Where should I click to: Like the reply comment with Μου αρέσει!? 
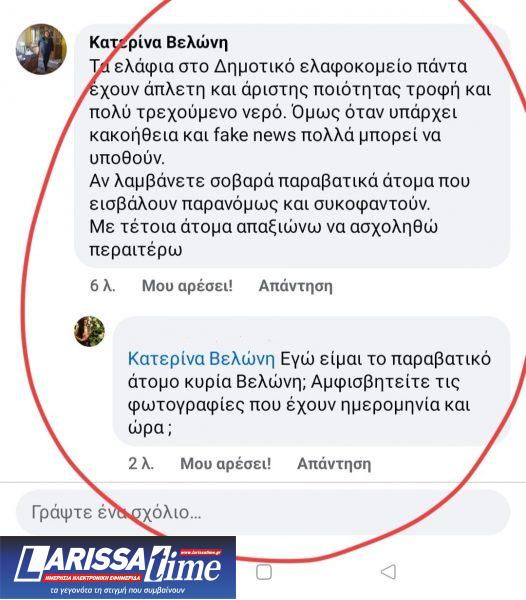coord(226,463)
